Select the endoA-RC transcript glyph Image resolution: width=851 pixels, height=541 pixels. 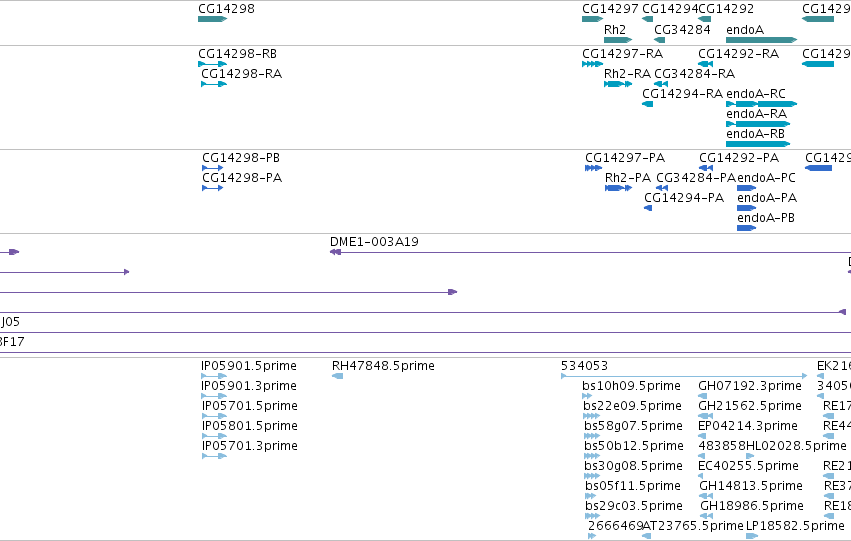(761, 104)
